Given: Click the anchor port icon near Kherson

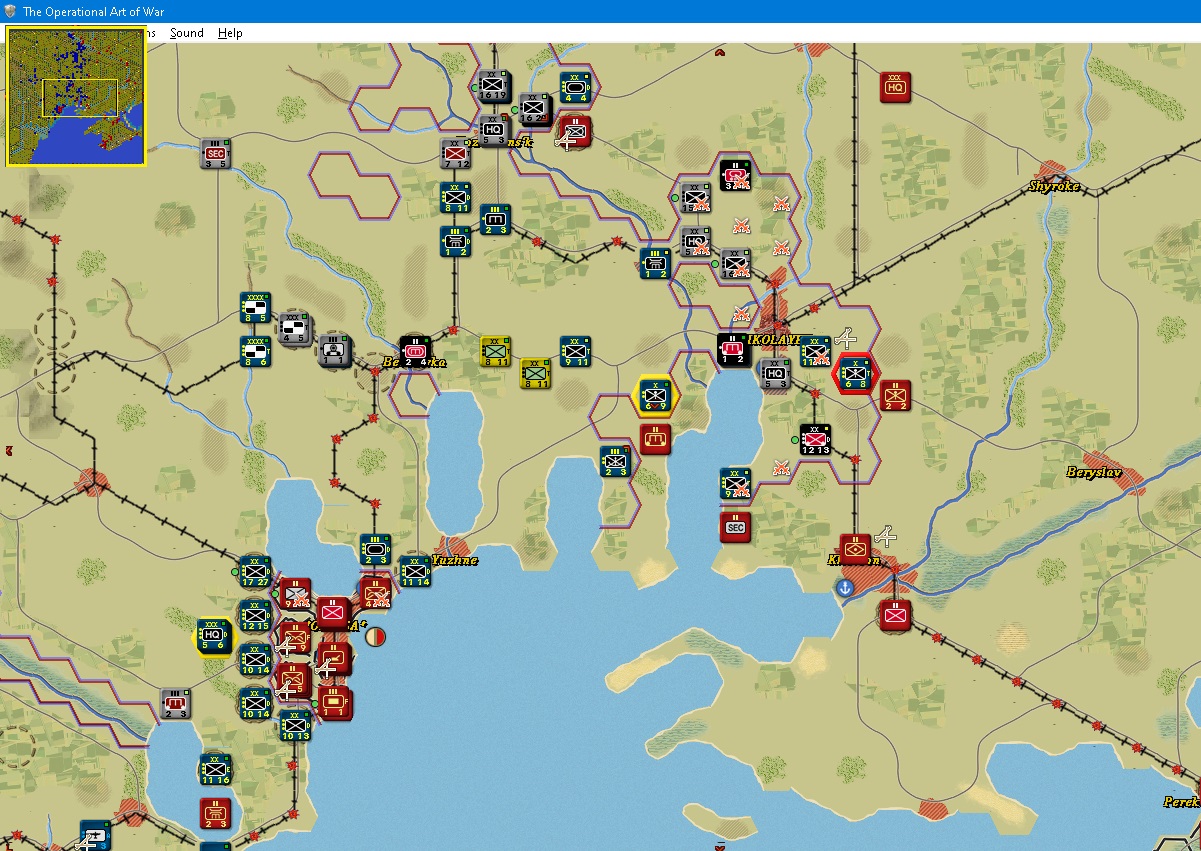Looking at the screenshot, I should tap(845, 587).
